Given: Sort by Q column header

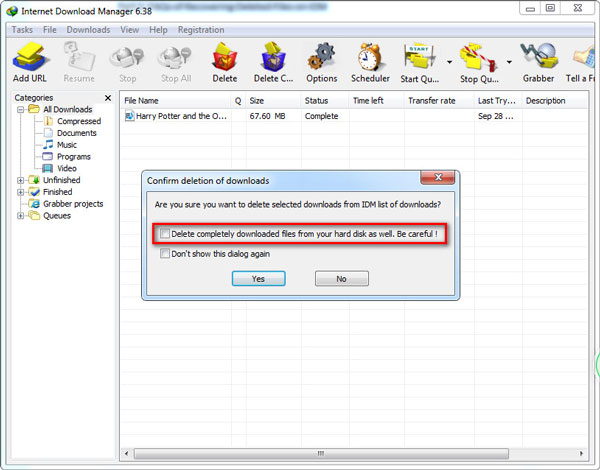Looking at the screenshot, I should (x=238, y=101).
